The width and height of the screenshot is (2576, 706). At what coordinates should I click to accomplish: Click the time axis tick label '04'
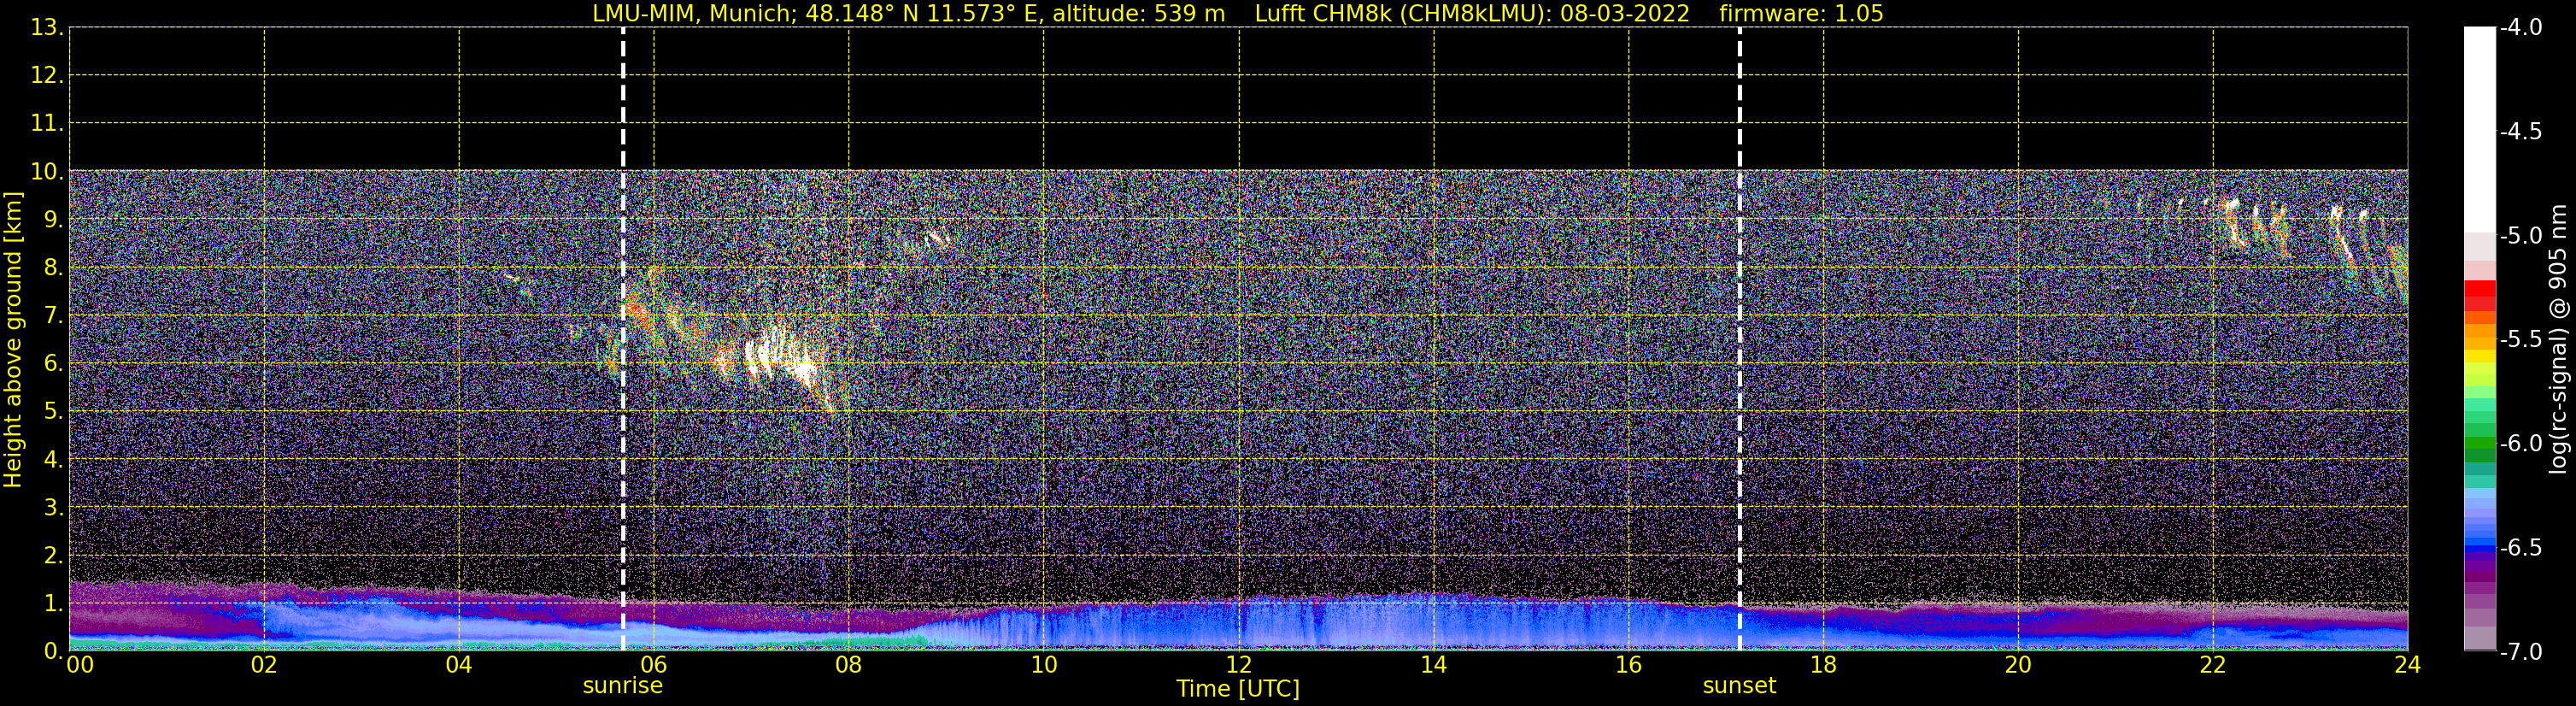pyautogui.click(x=458, y=665)
